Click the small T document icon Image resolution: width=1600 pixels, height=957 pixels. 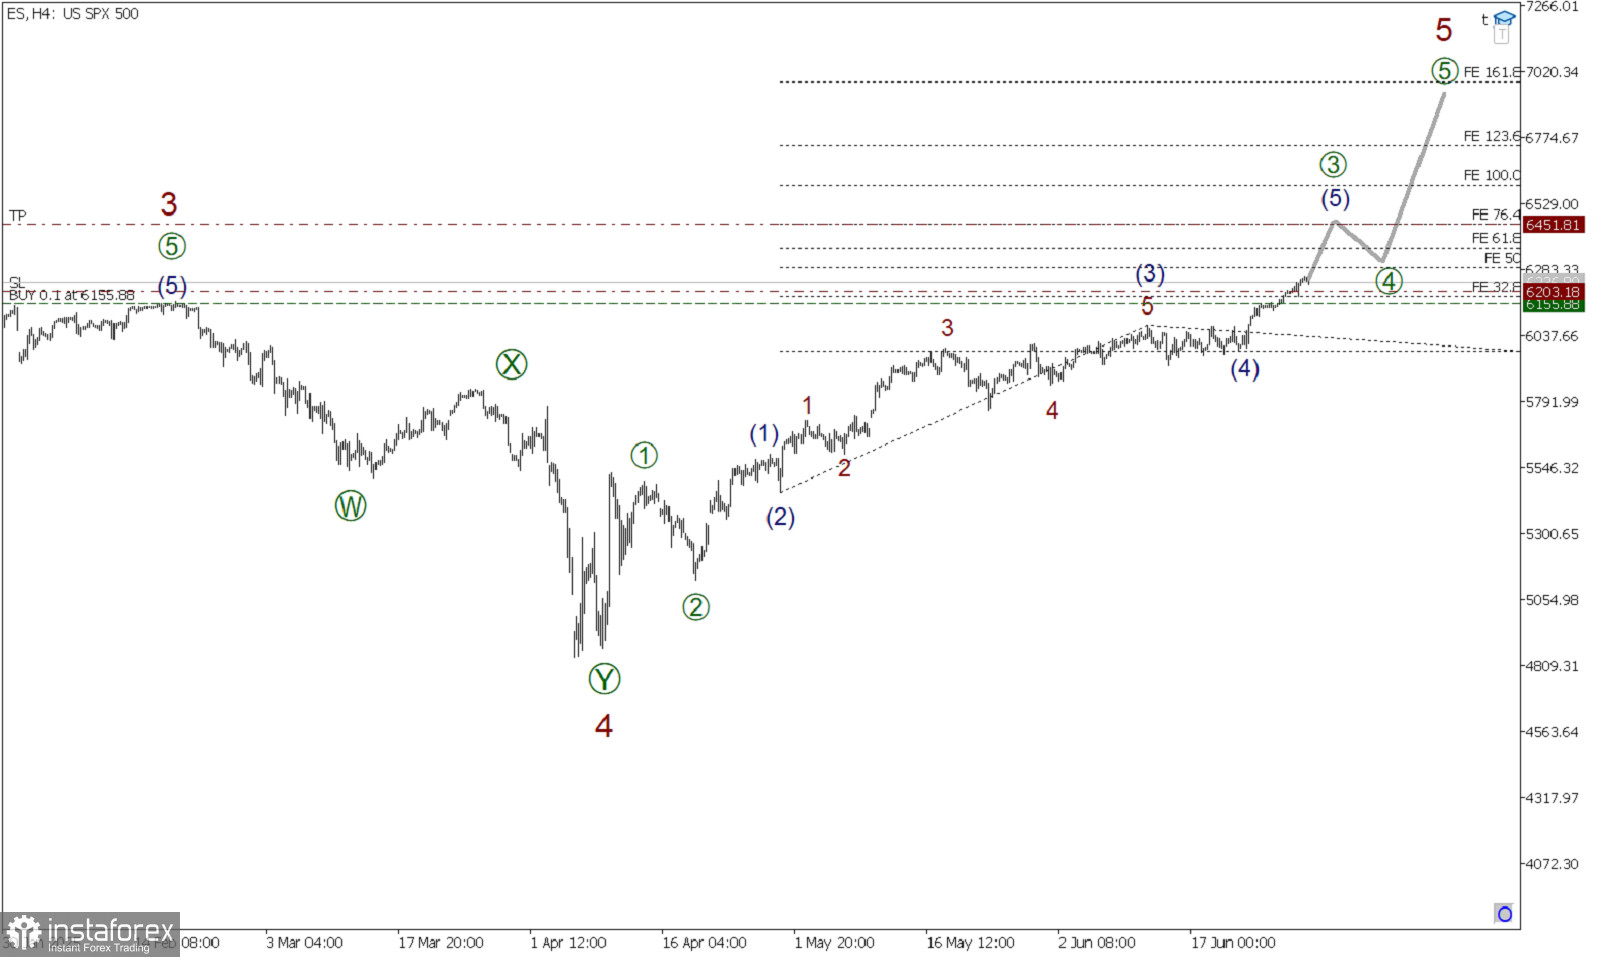1501,35
